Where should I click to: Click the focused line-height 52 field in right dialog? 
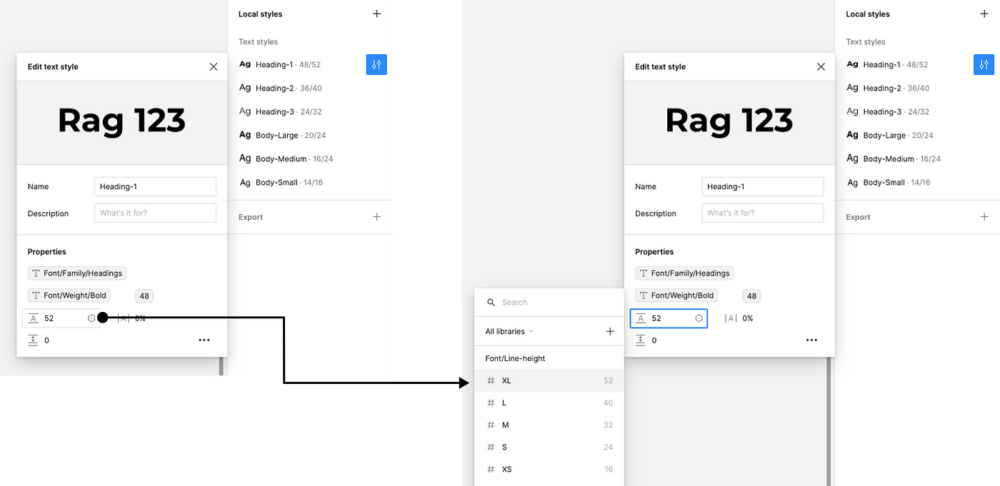pyautogui.click(x=668, y=318)
